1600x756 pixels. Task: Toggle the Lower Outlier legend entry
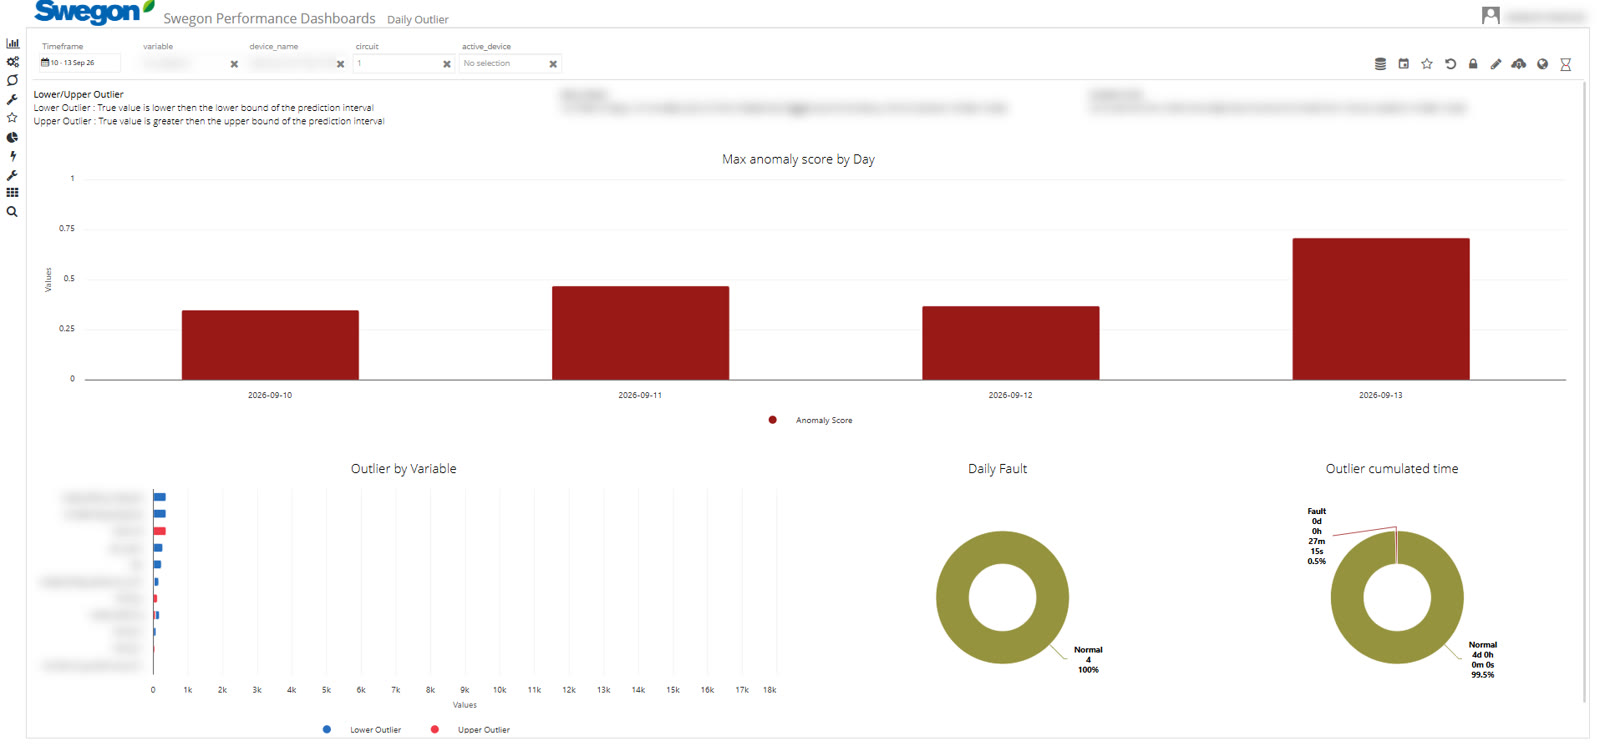[x=362, y=730]
